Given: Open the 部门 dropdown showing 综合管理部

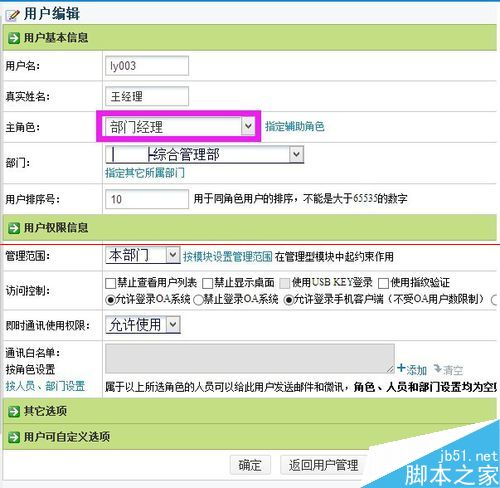Looking at the screenshot, I should (x=204, y=155).
